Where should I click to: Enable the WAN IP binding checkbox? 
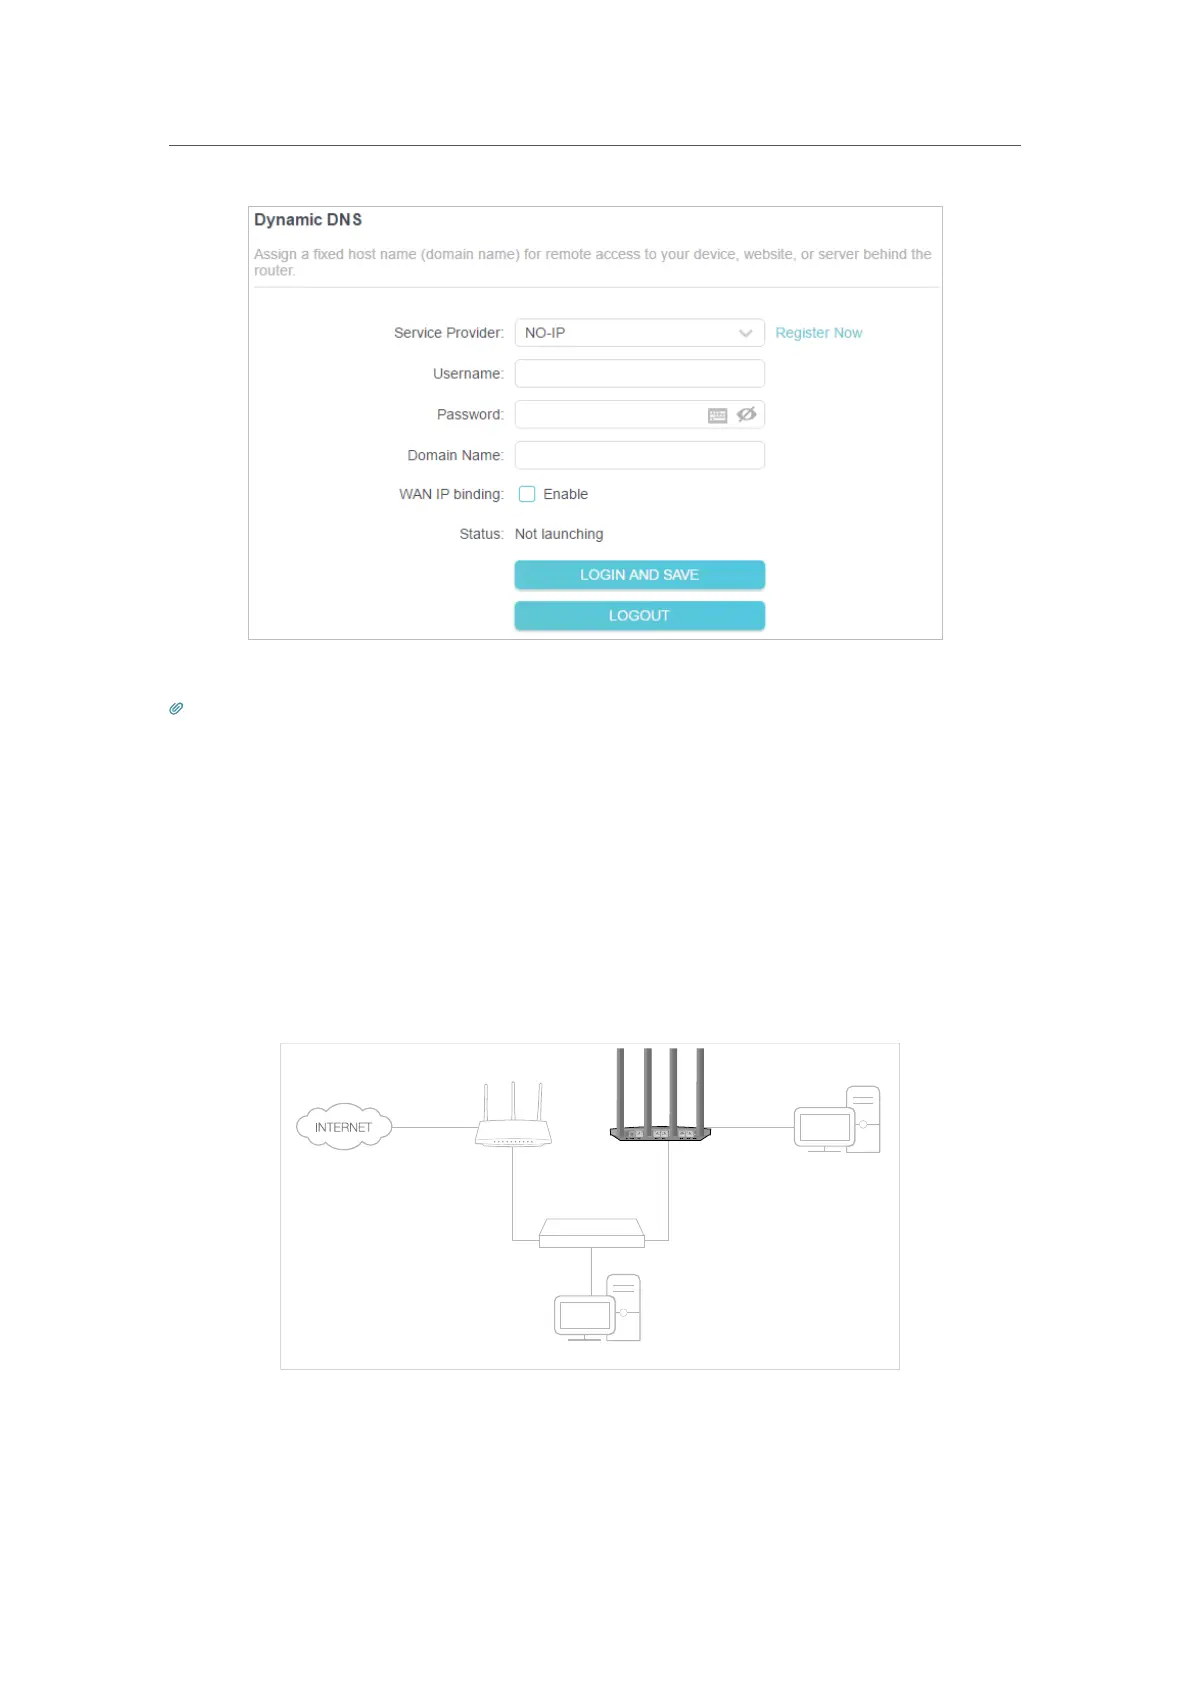pos(527,494)
